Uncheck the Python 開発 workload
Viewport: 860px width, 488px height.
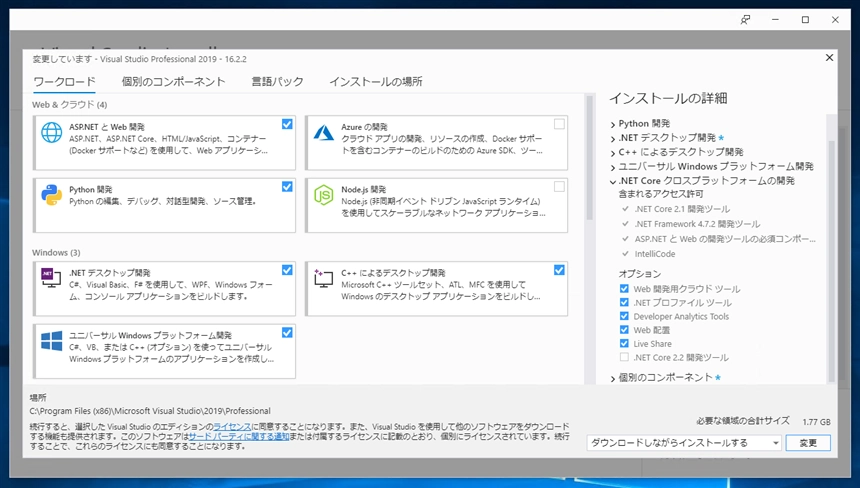(x=287, y=187)
